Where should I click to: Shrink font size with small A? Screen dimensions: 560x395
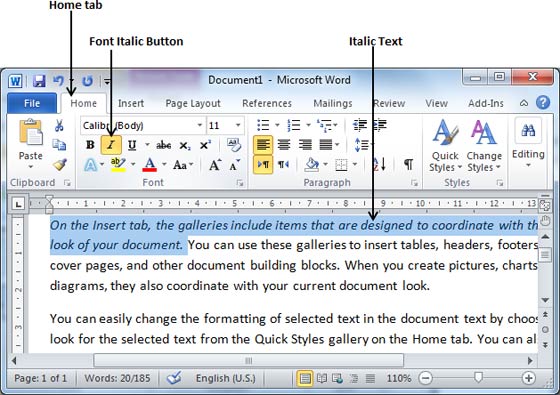coord(235,165)
